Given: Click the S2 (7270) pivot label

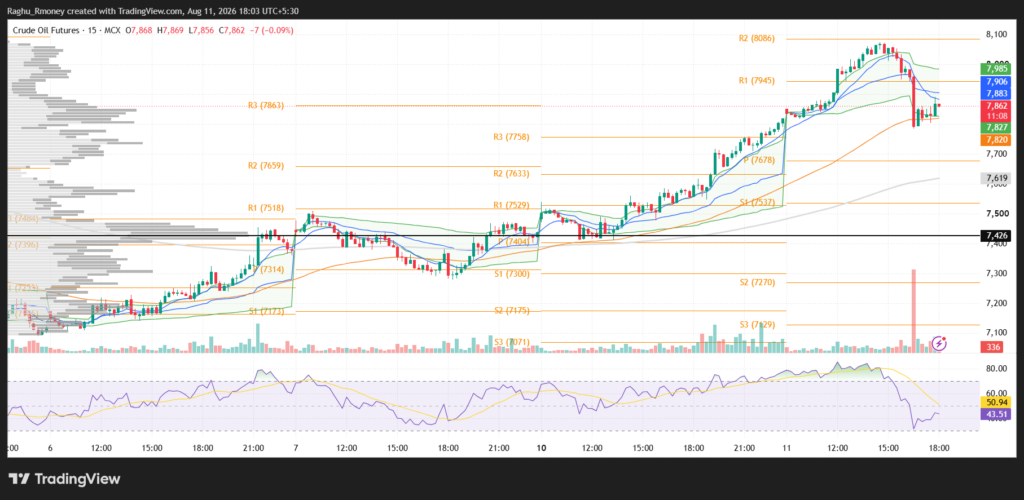Looking at the screenshot, I should (x=758, y=283).
